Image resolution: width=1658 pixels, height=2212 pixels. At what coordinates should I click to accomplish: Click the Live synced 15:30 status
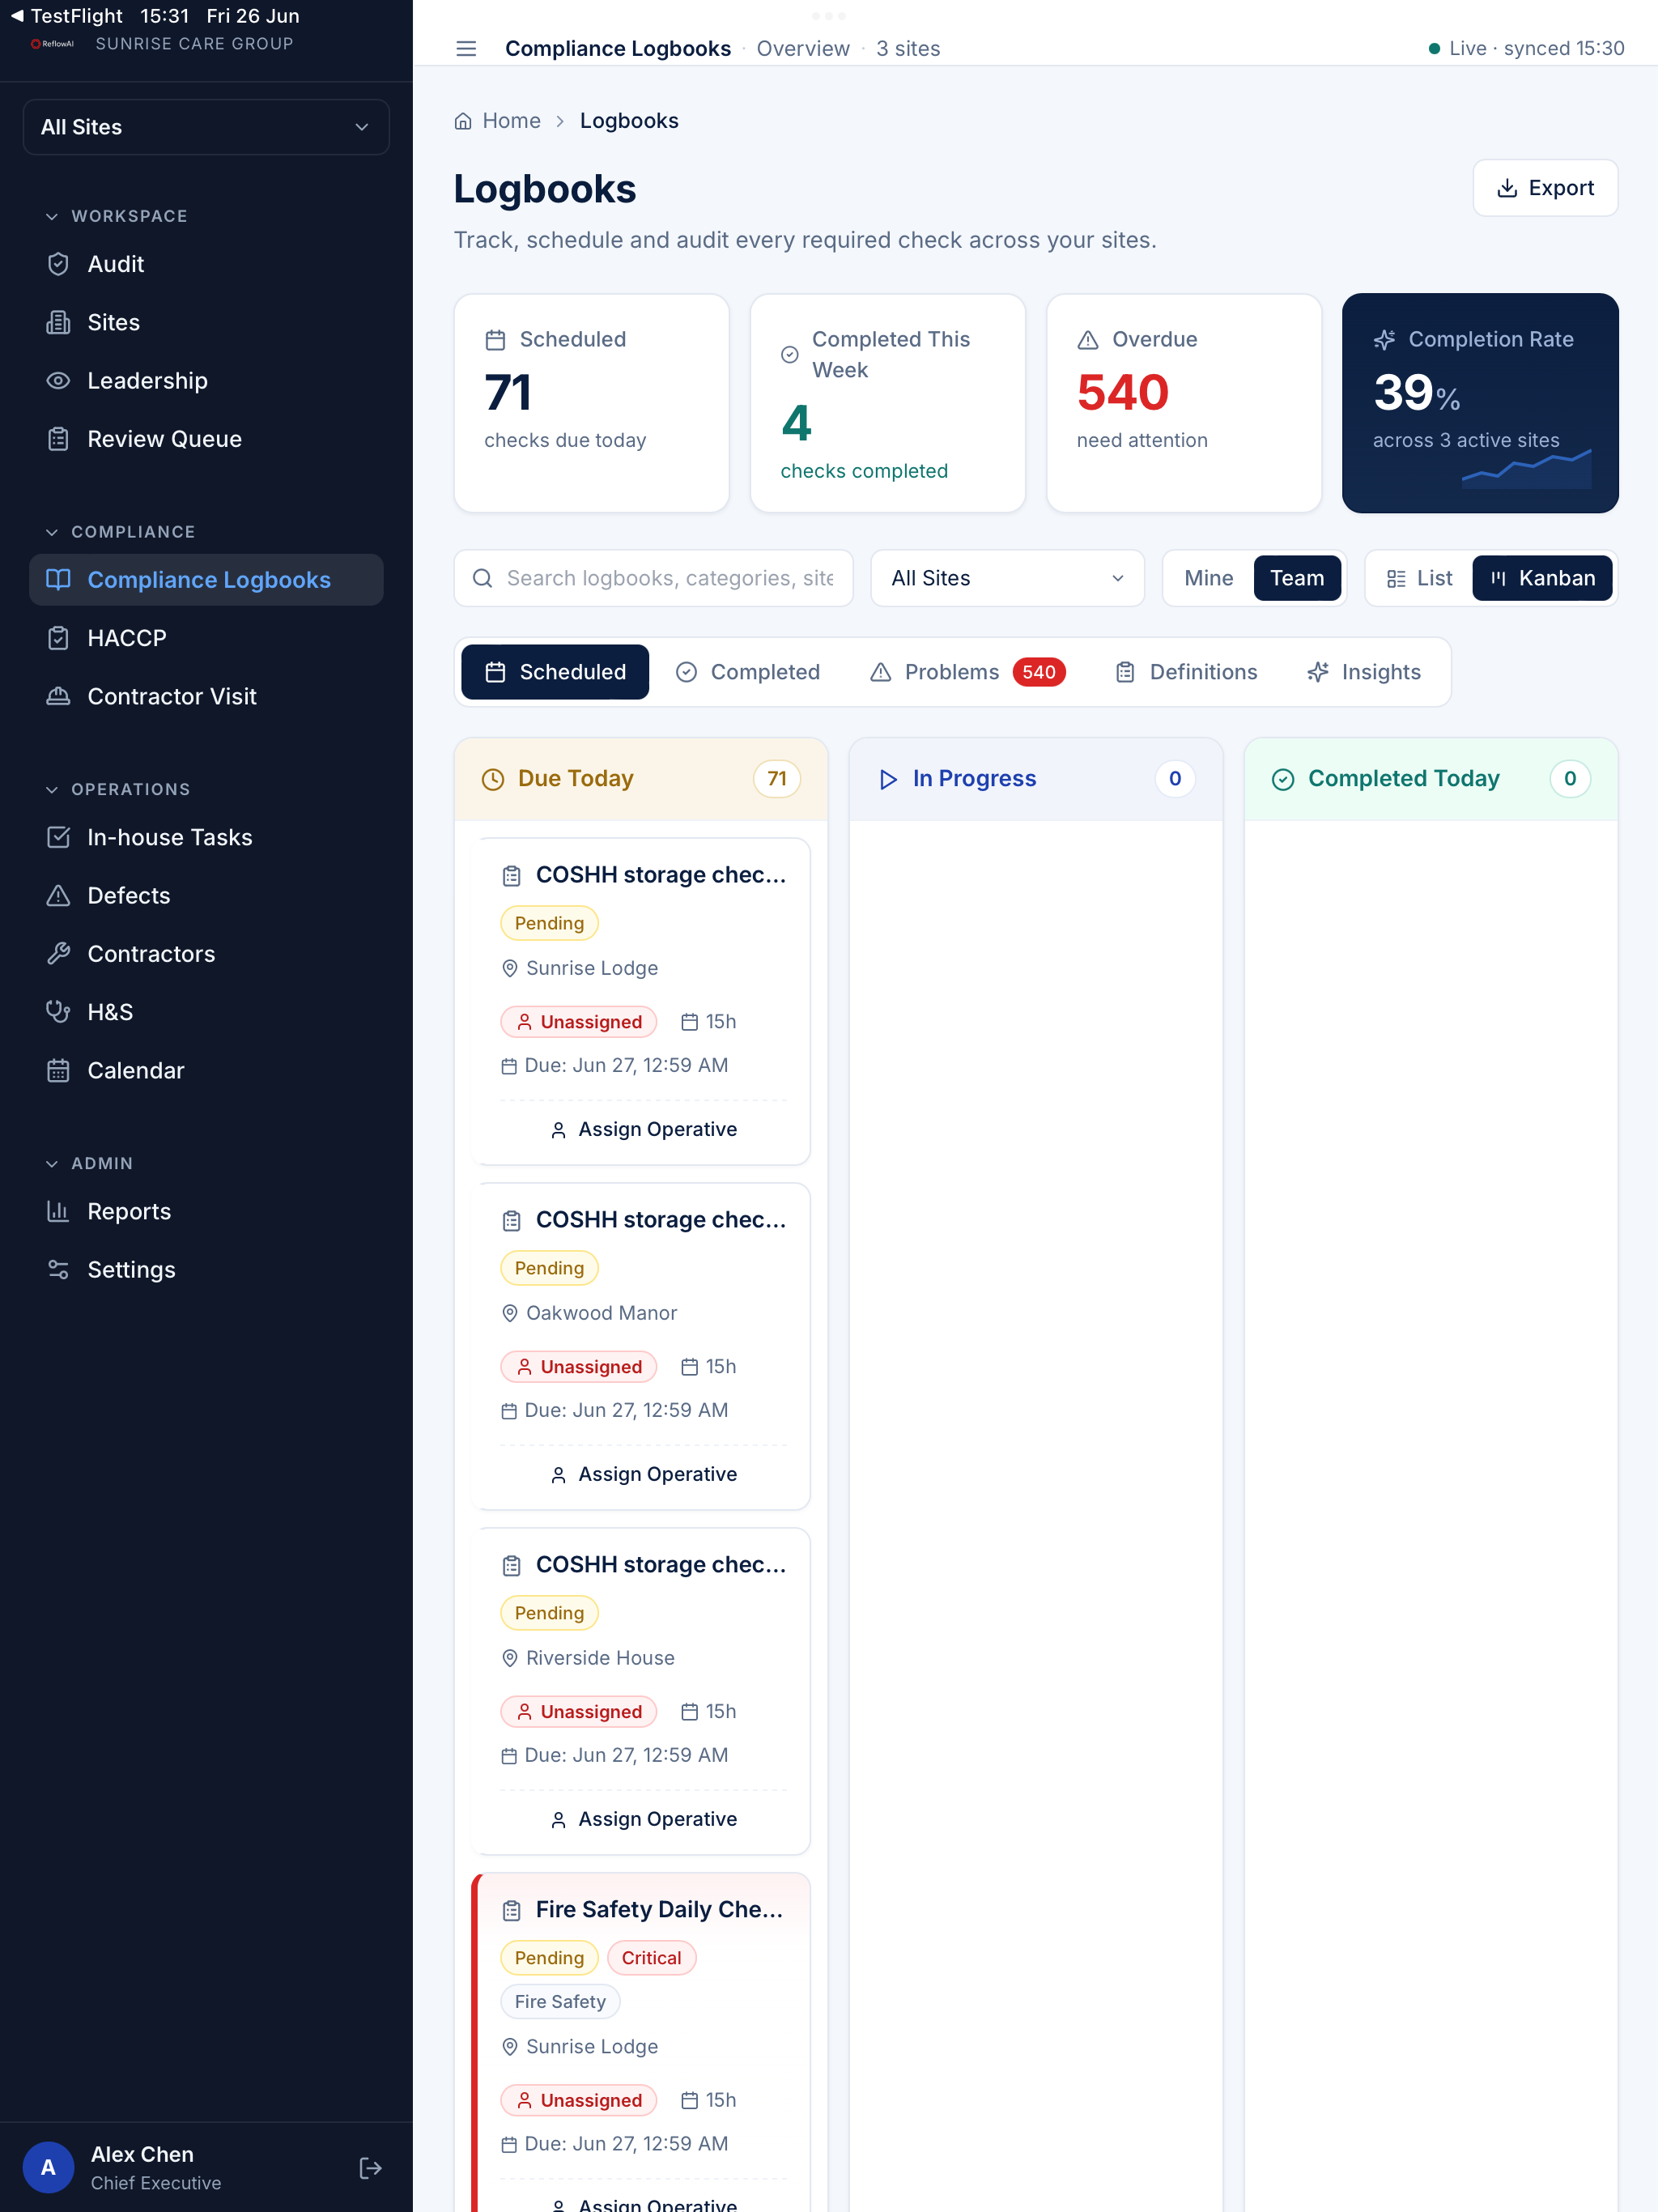pos(1526,48)
